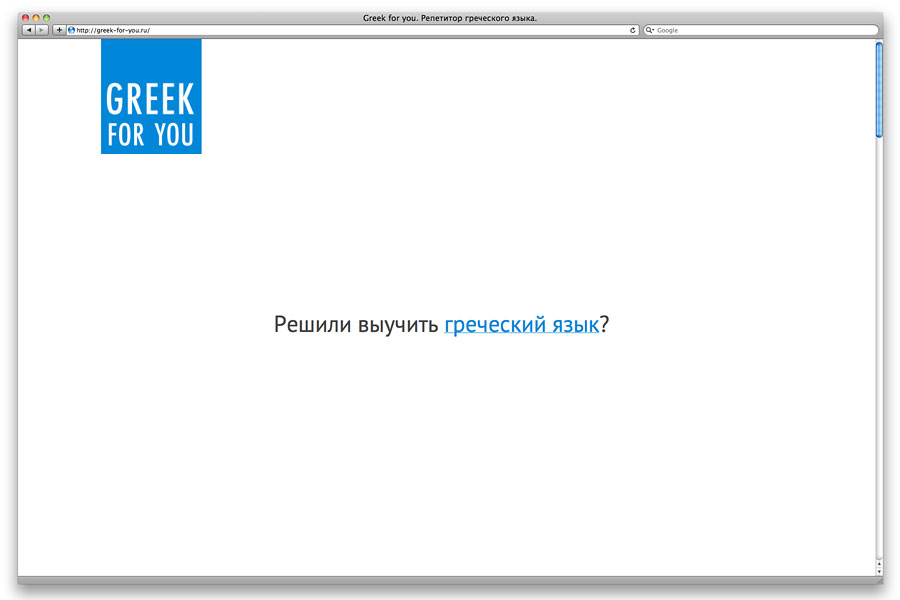Click the empty scrollbar track below thumb

879,350
